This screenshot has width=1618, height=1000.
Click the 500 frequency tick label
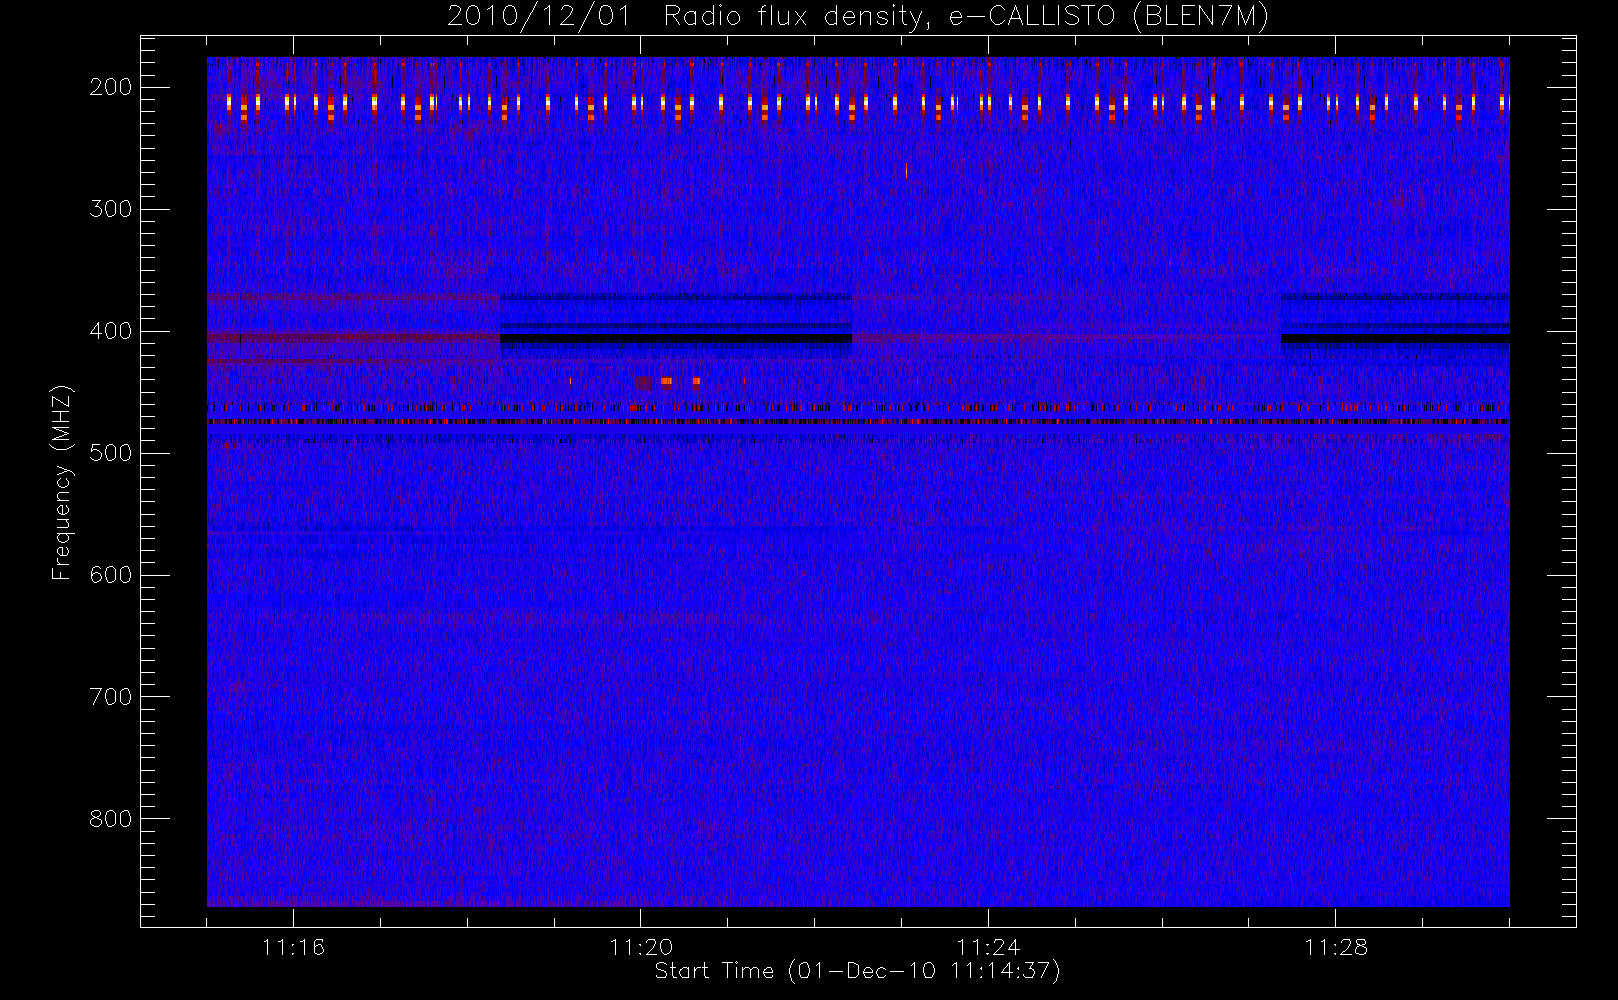point(110,453)
